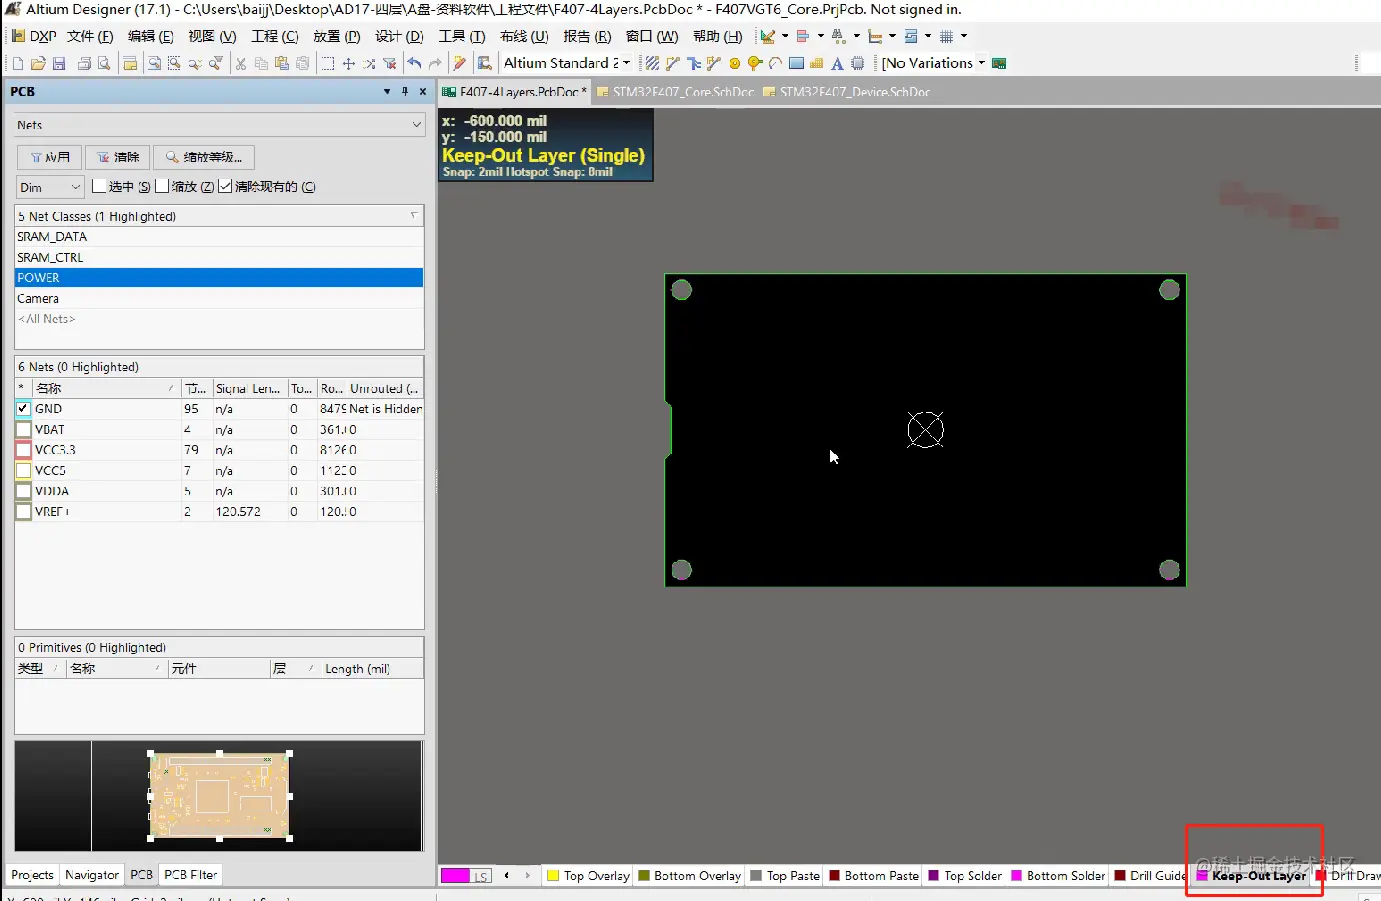Toggle the 缩放 (Z) checkbox

pyautogui.click(x=162, y=186)
